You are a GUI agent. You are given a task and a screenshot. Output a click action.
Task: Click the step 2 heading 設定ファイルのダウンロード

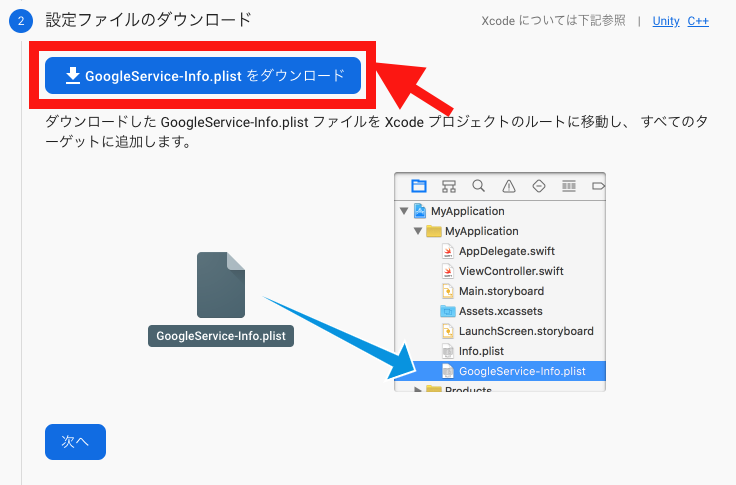pos(149,20)
